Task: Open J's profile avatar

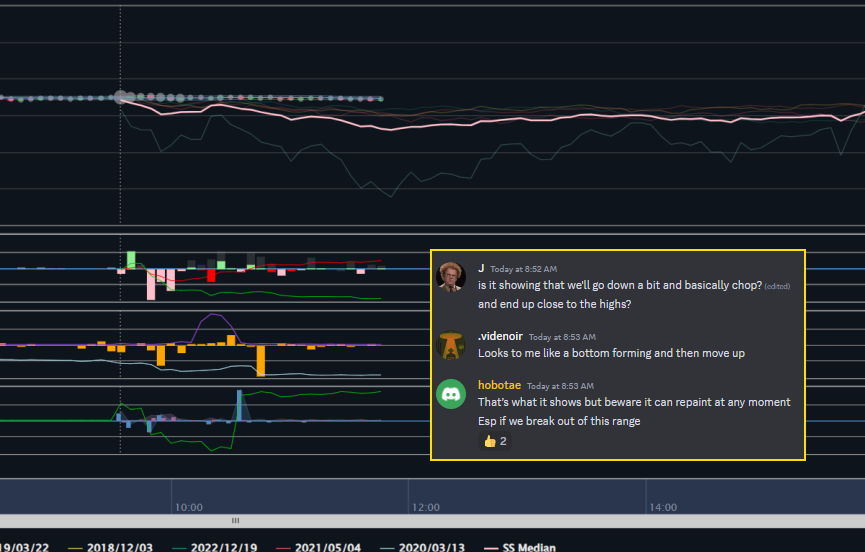Action: click(x=451, y=277)
